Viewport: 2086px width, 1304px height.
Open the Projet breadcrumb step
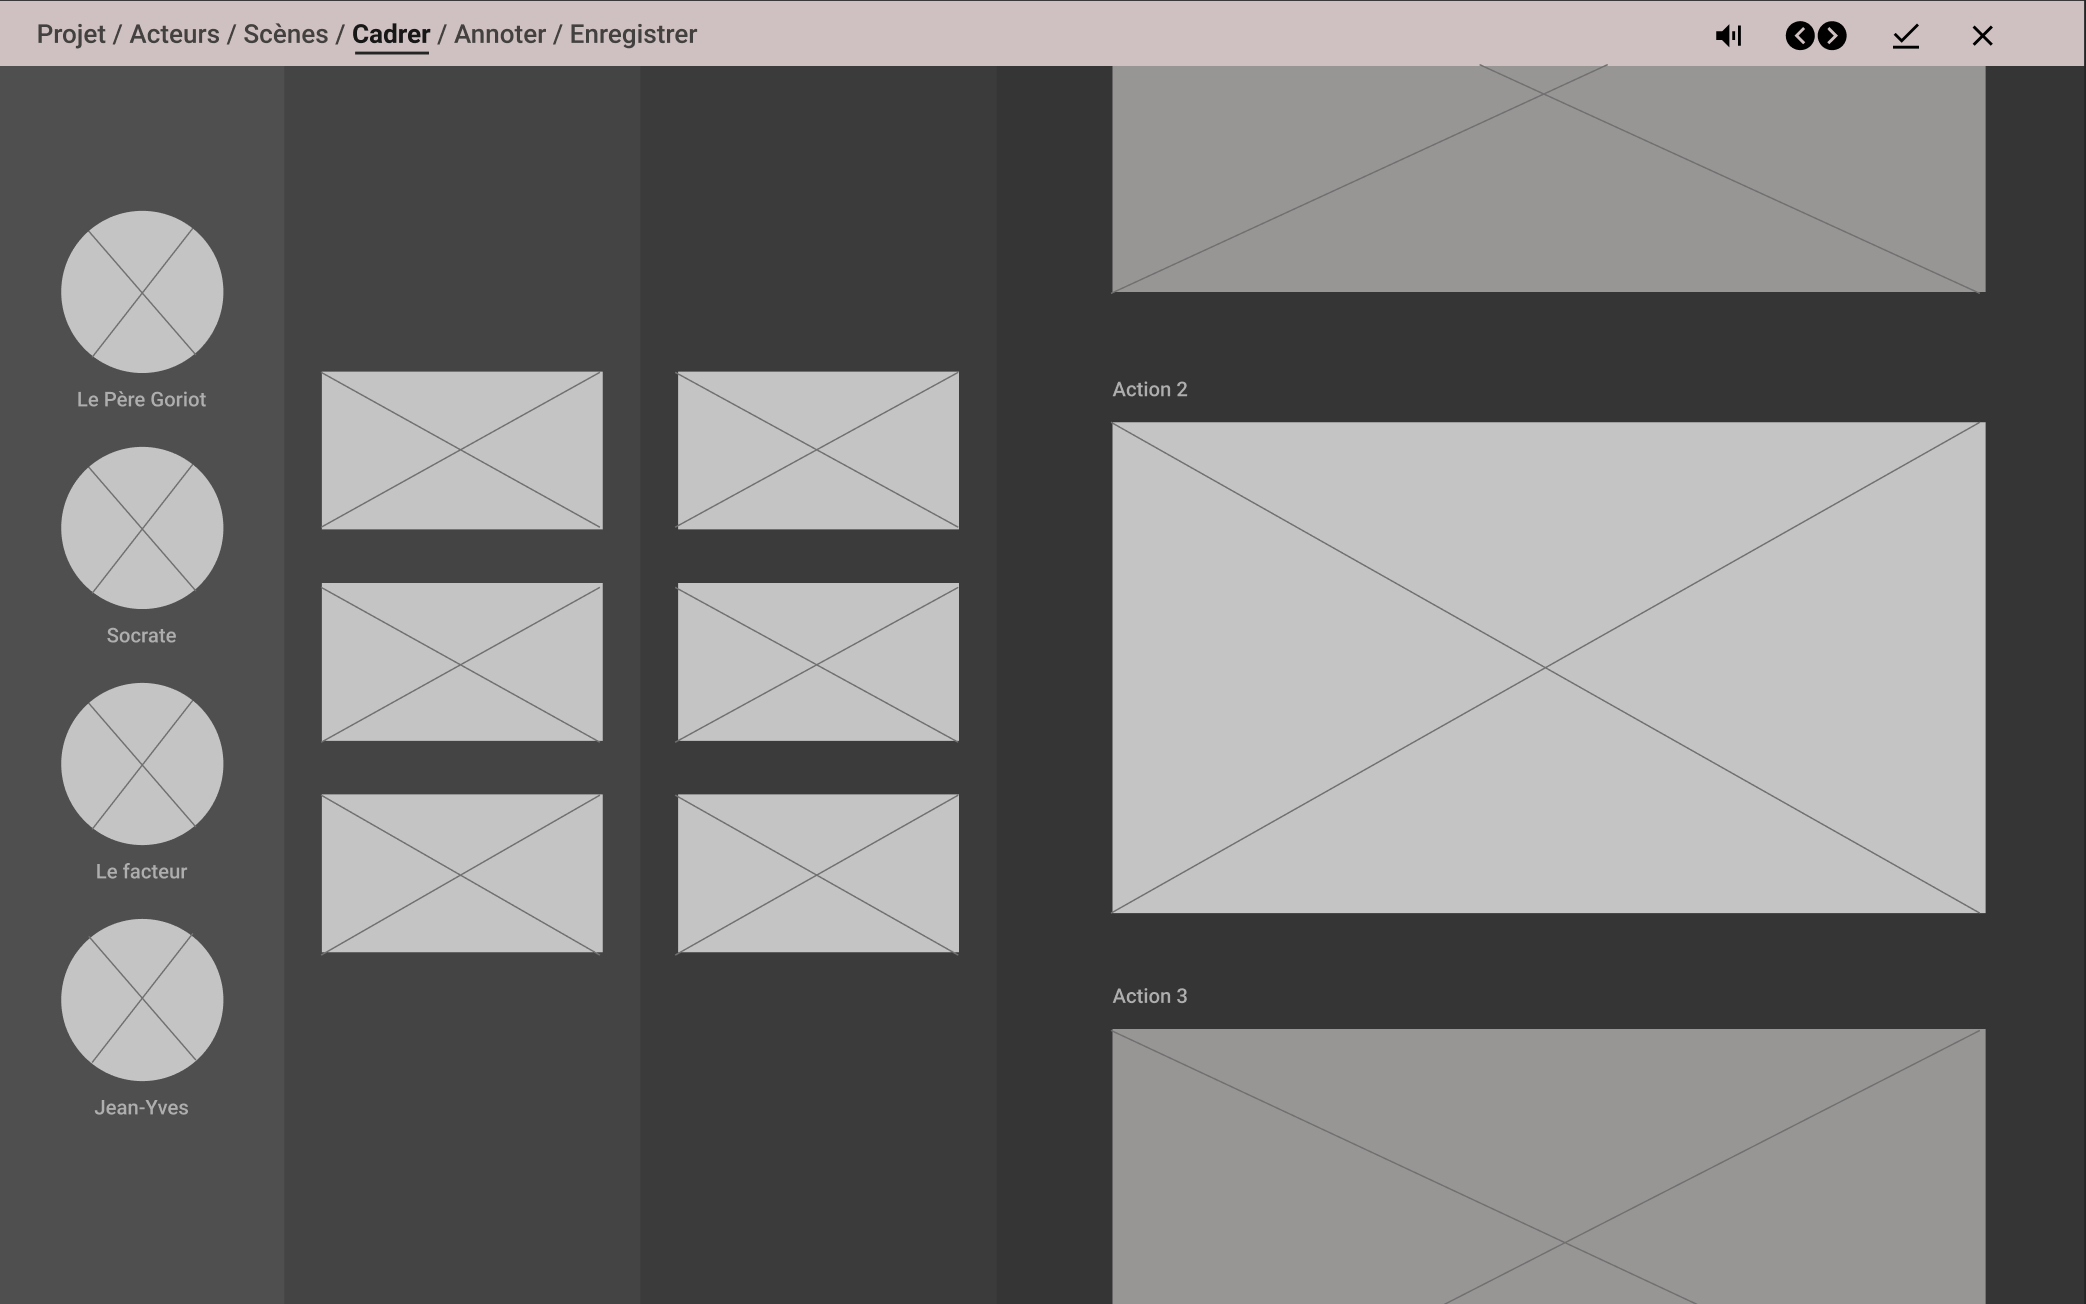click(71, 34)
